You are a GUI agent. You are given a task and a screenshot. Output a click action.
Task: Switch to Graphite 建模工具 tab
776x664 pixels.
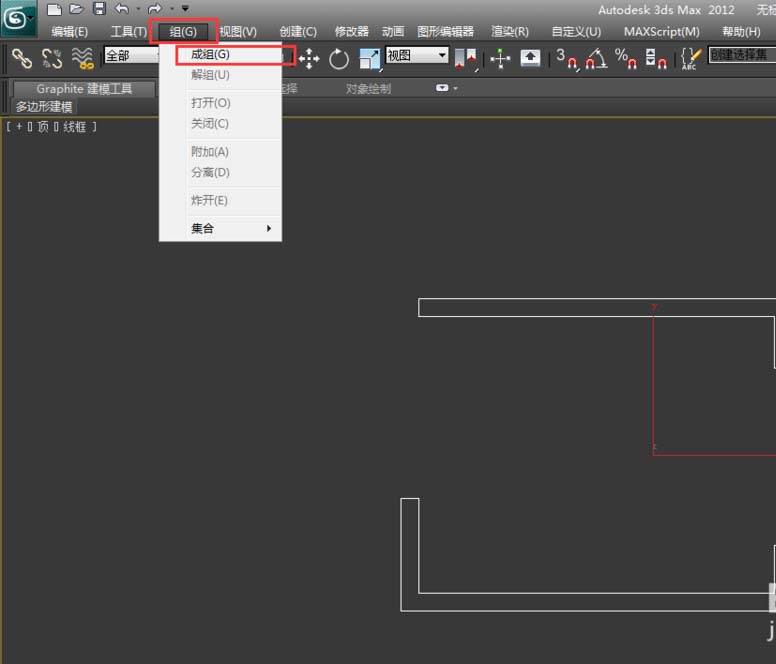[84, 89]
